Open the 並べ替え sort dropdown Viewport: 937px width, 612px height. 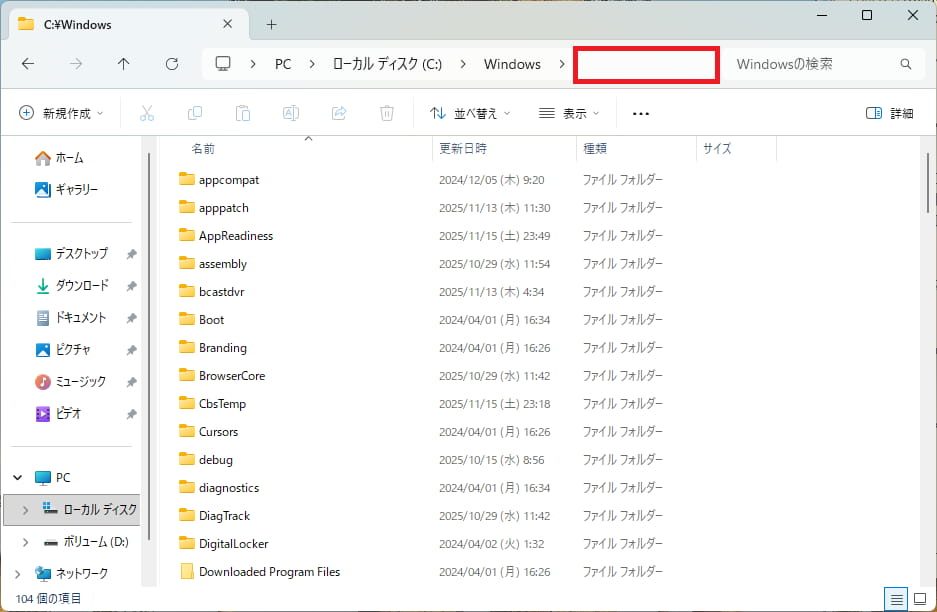point(470,113)
